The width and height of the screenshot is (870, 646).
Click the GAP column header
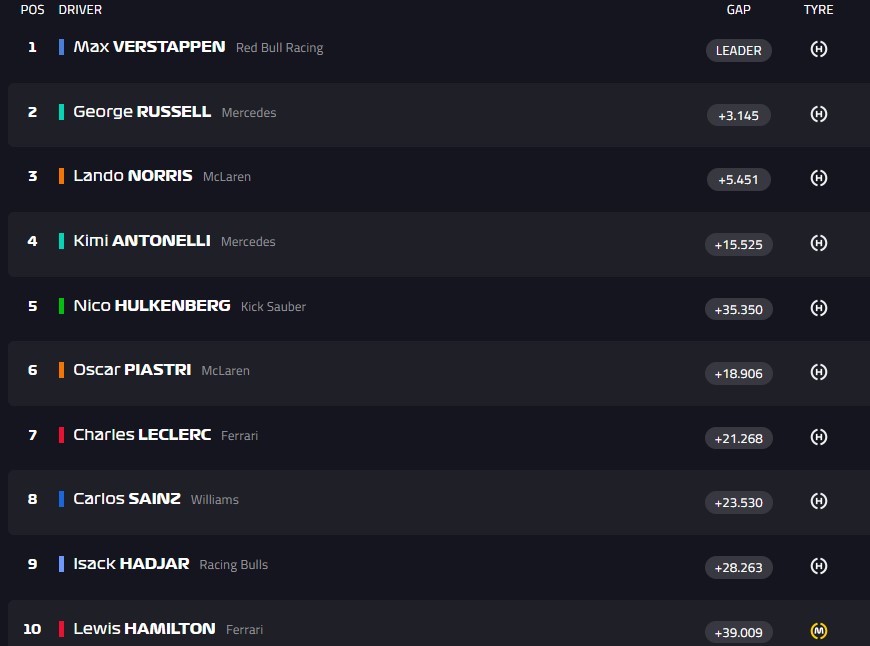pos(738,10)
